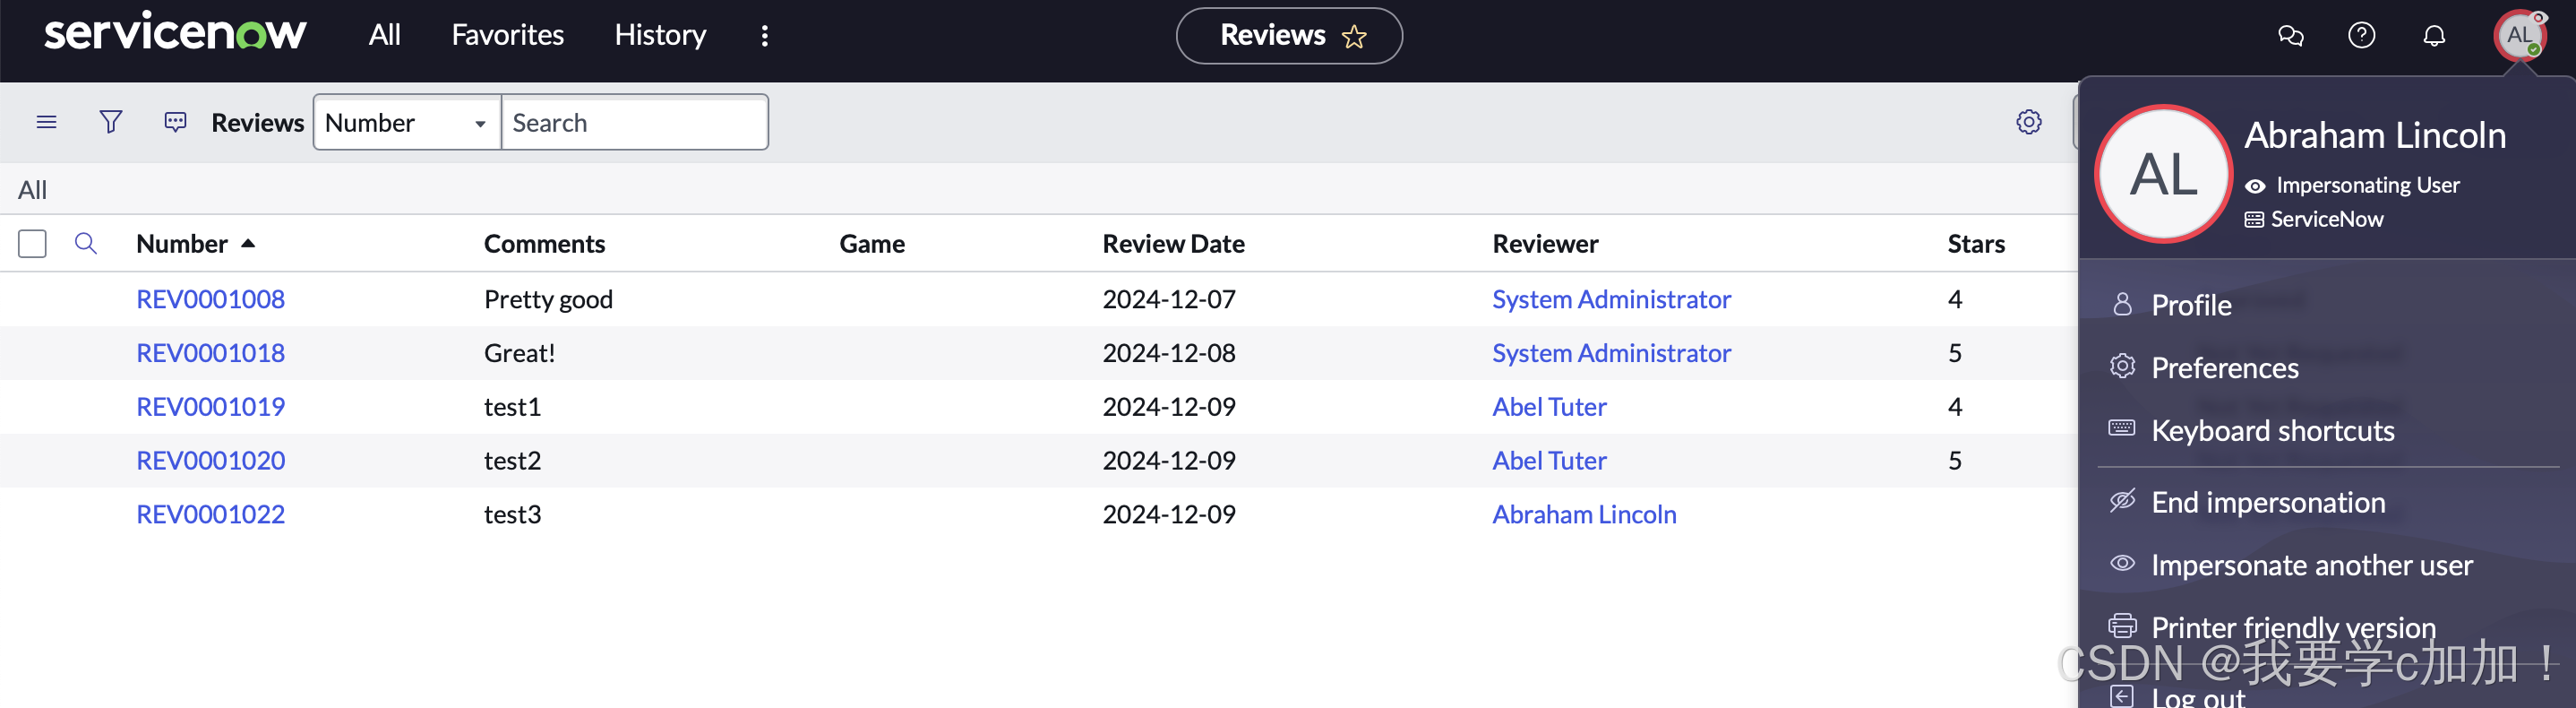The width and height of the screenshot is (2576, 708).
Task: End impersonation from user menu
Action: tap(2268, 502)
